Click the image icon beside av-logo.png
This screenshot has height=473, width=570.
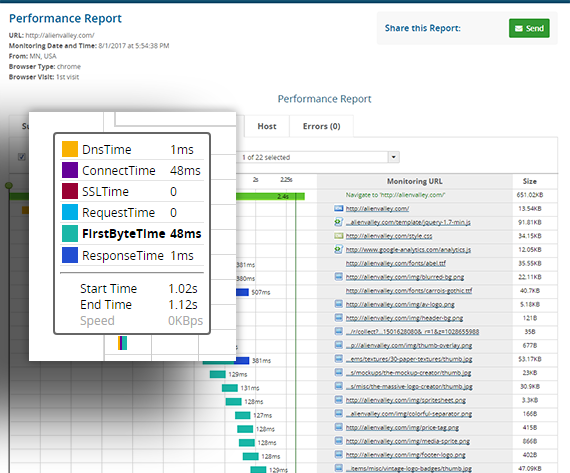(338, 304)
